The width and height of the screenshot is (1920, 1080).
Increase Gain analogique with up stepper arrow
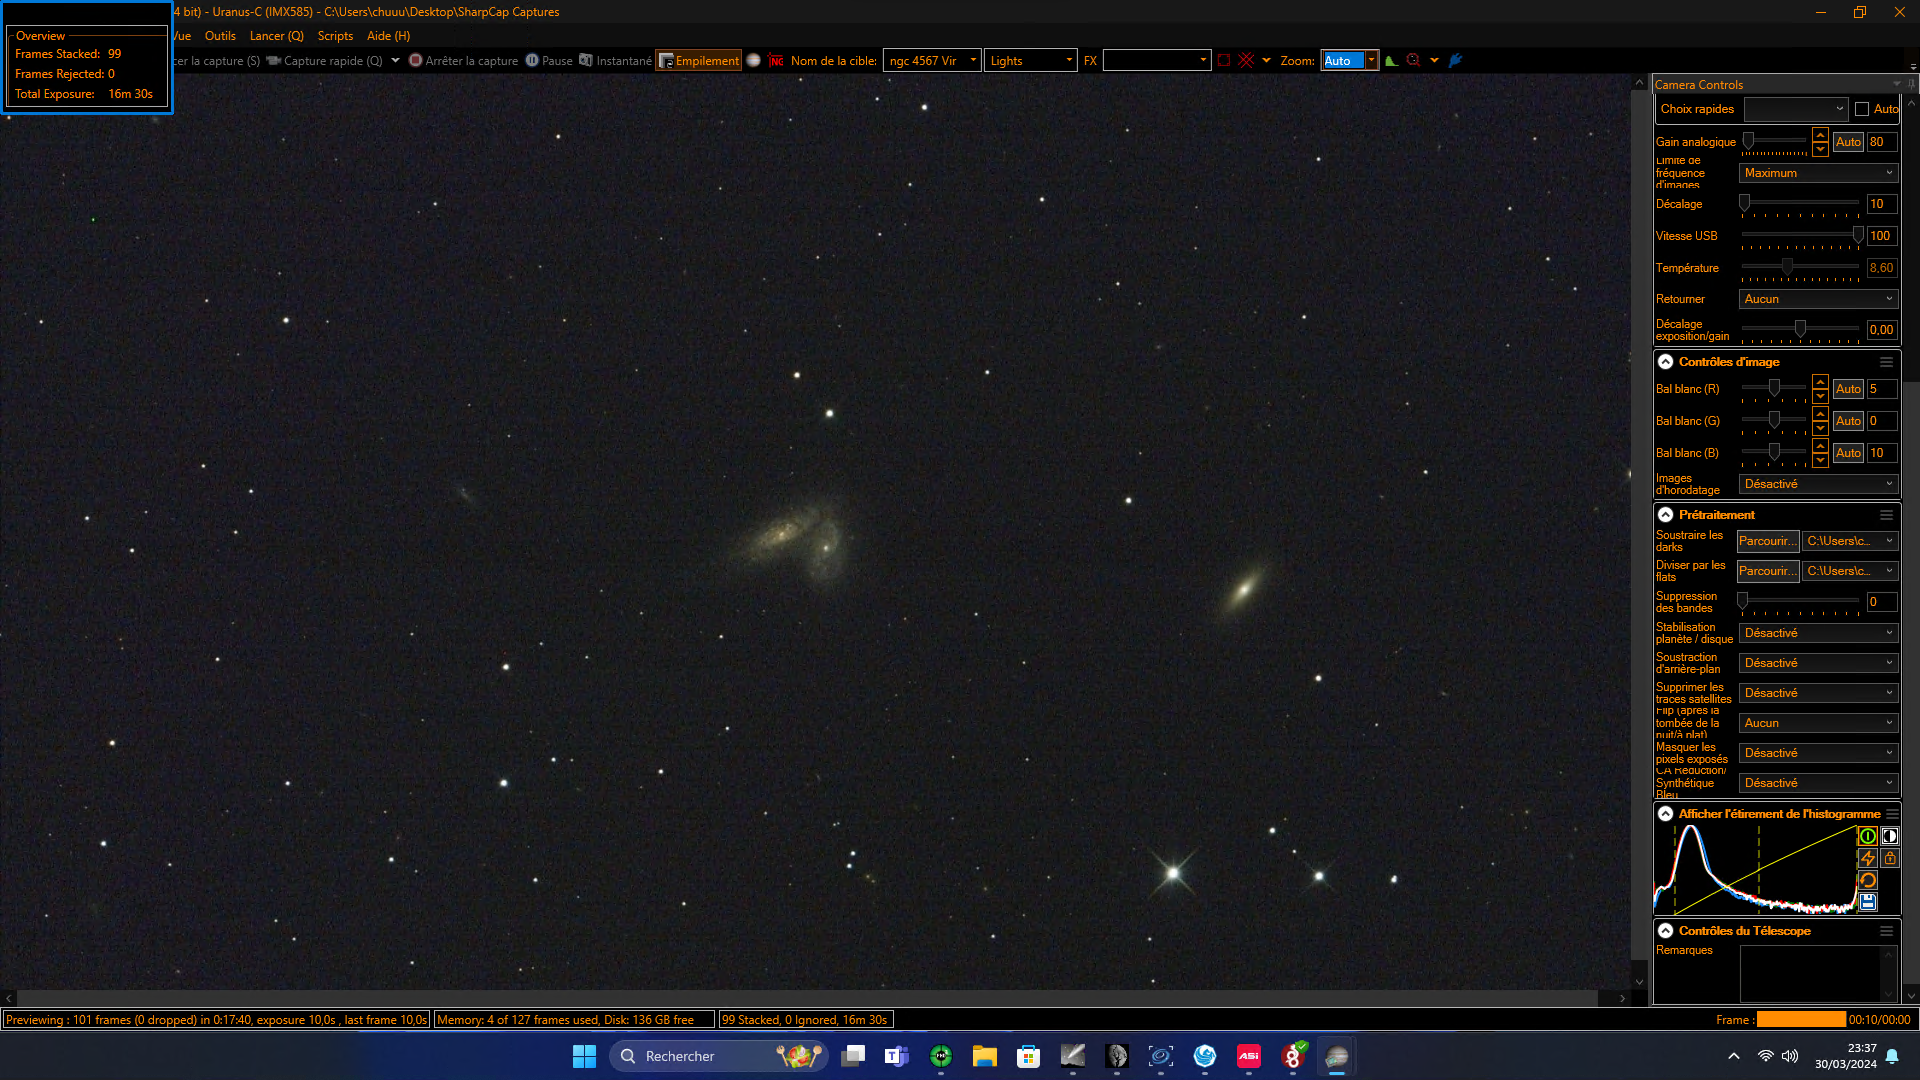point(1820,136)
